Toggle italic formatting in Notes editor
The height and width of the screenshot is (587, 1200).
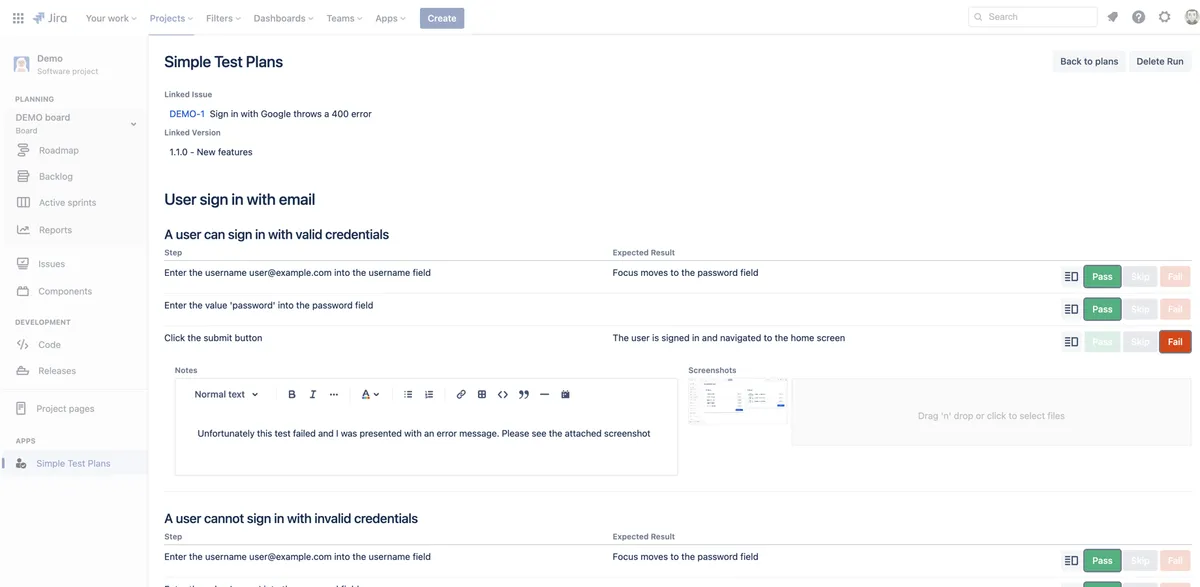pyautogui.click(x=313, y=394)
